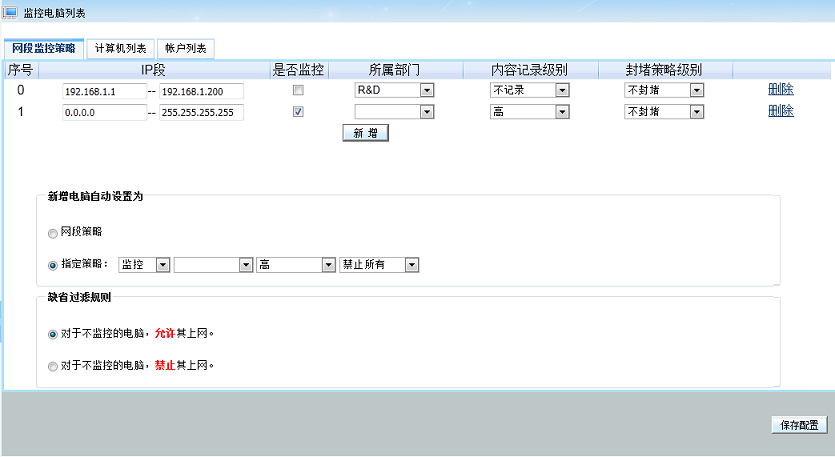Image resolution: width=835 pixels, height=457 pixels.
Task: Select the 指定策略 radio button
Action: [53, 265]
